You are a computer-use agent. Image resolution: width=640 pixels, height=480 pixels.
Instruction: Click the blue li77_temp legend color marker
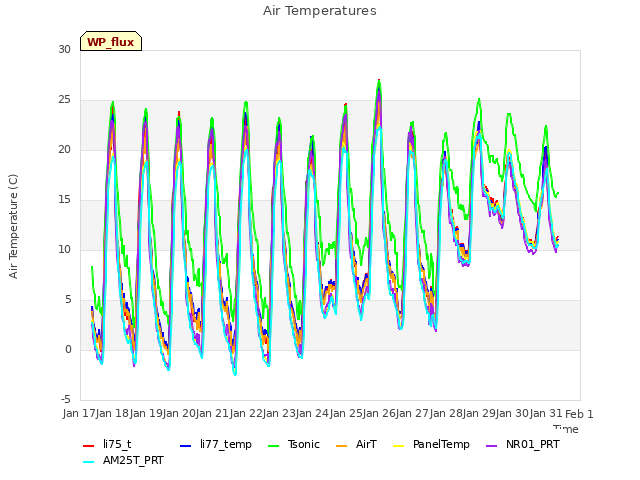tap(186, 446)
